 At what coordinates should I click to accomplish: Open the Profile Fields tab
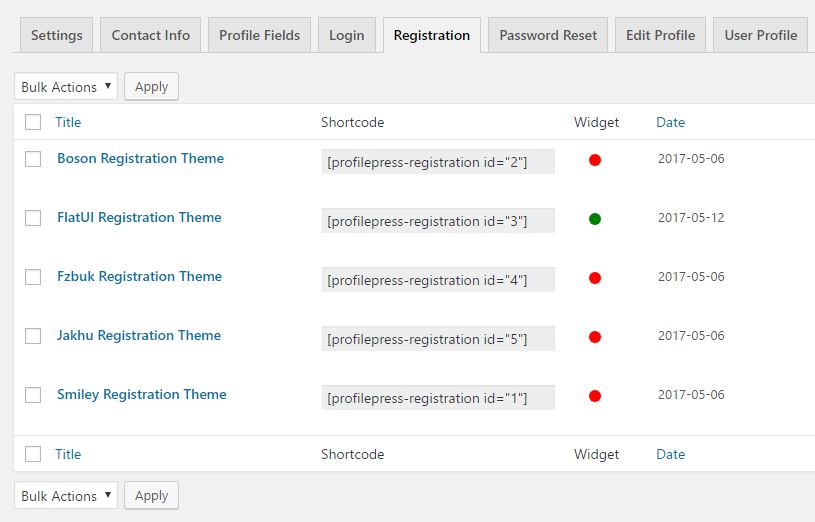click(259, 35)
